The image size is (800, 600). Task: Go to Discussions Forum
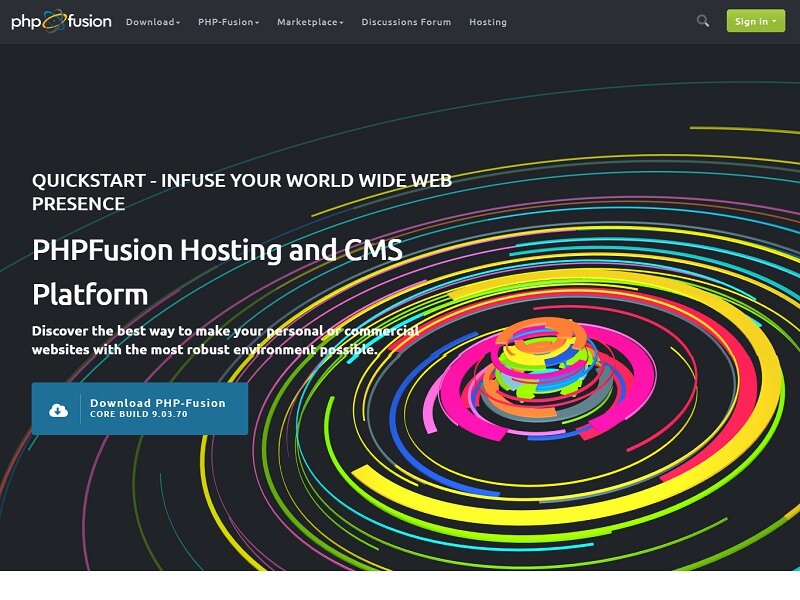coord(406,22)
